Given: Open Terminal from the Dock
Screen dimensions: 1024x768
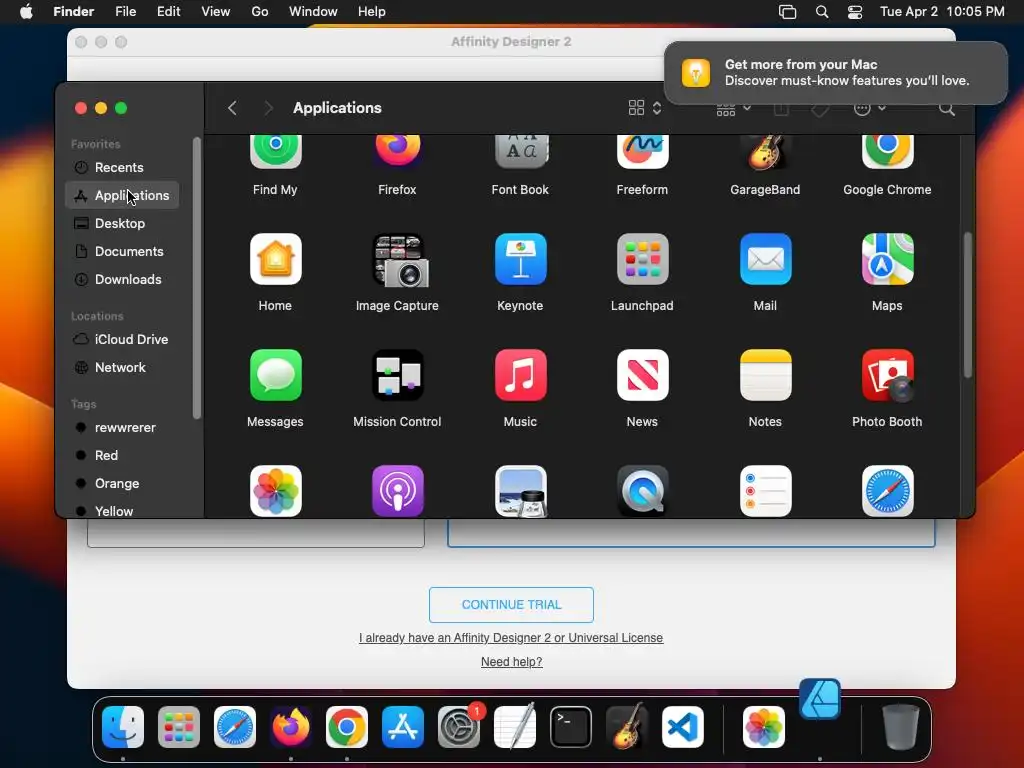Looking at the screenshot, I should [x=571, y=727].
